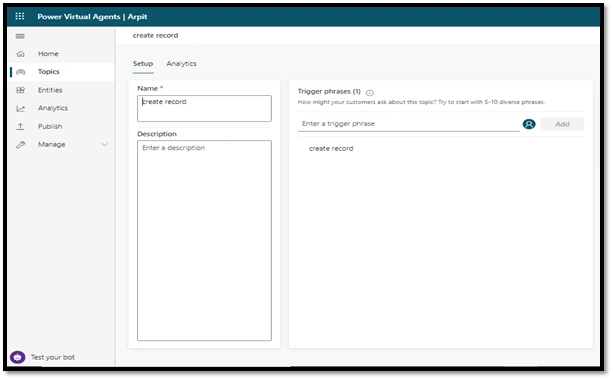The image size is (613, 380).
Task: Focus the Name input field
Action: pos(204,108)
